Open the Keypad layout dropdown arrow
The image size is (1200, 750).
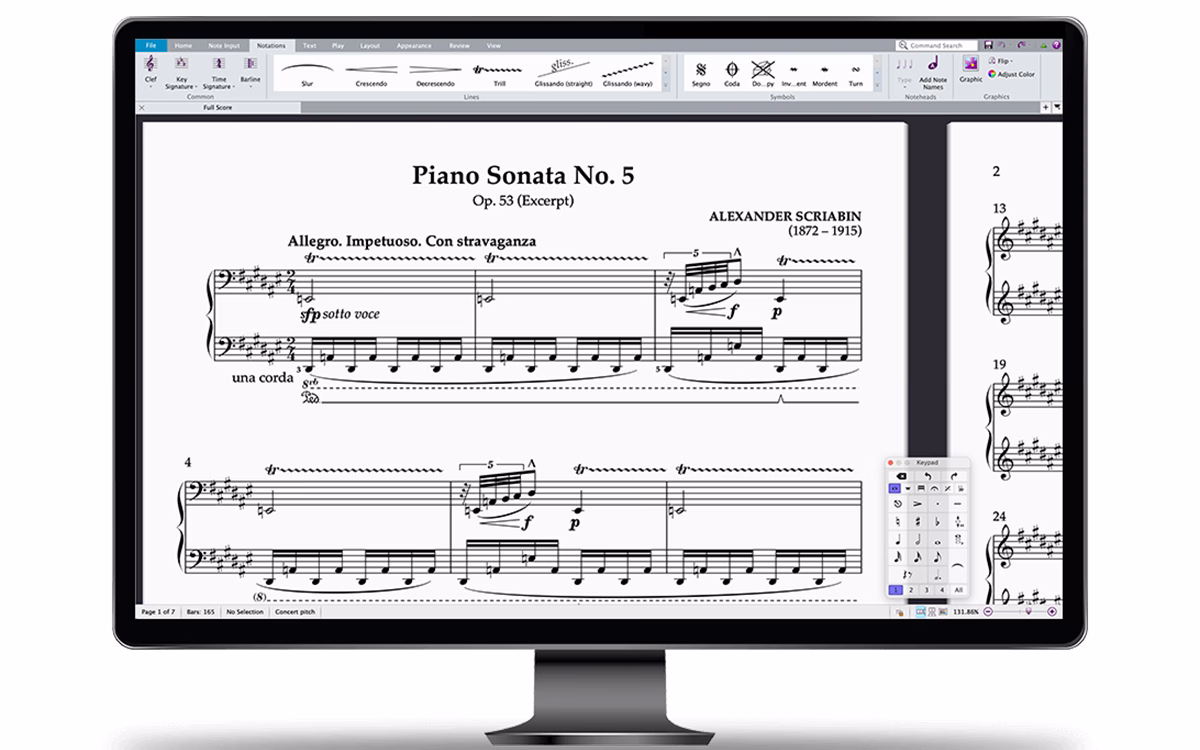(x=908, y=488)
